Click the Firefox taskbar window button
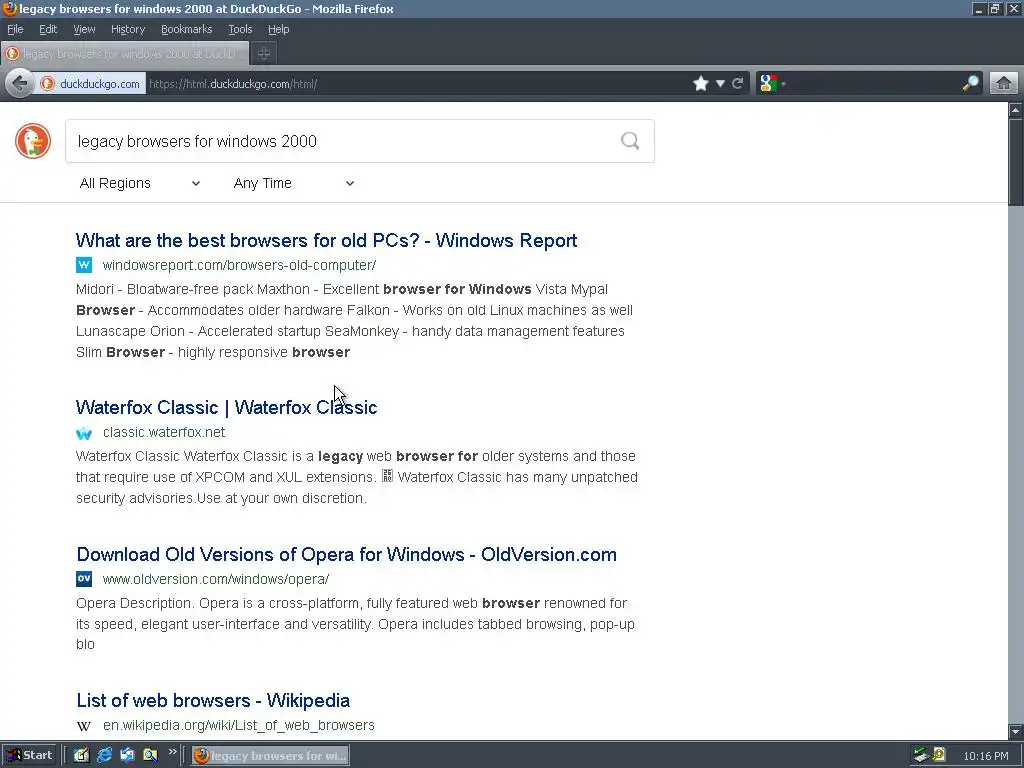The height and width of the screenshot is (768, 1024). click(x=270, y=756)
